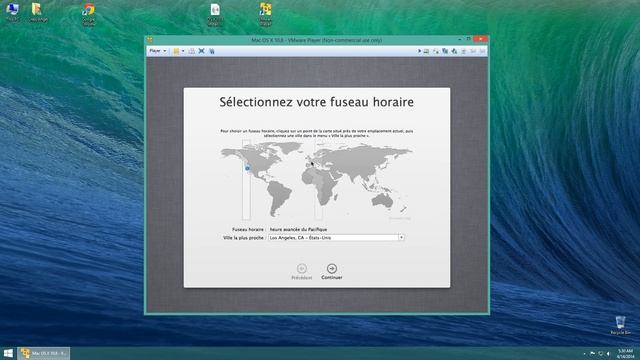The image size is (640, 360).
Task: Click the 'heure avancée du Pacifique' time zone text
Action: [298, 229]
